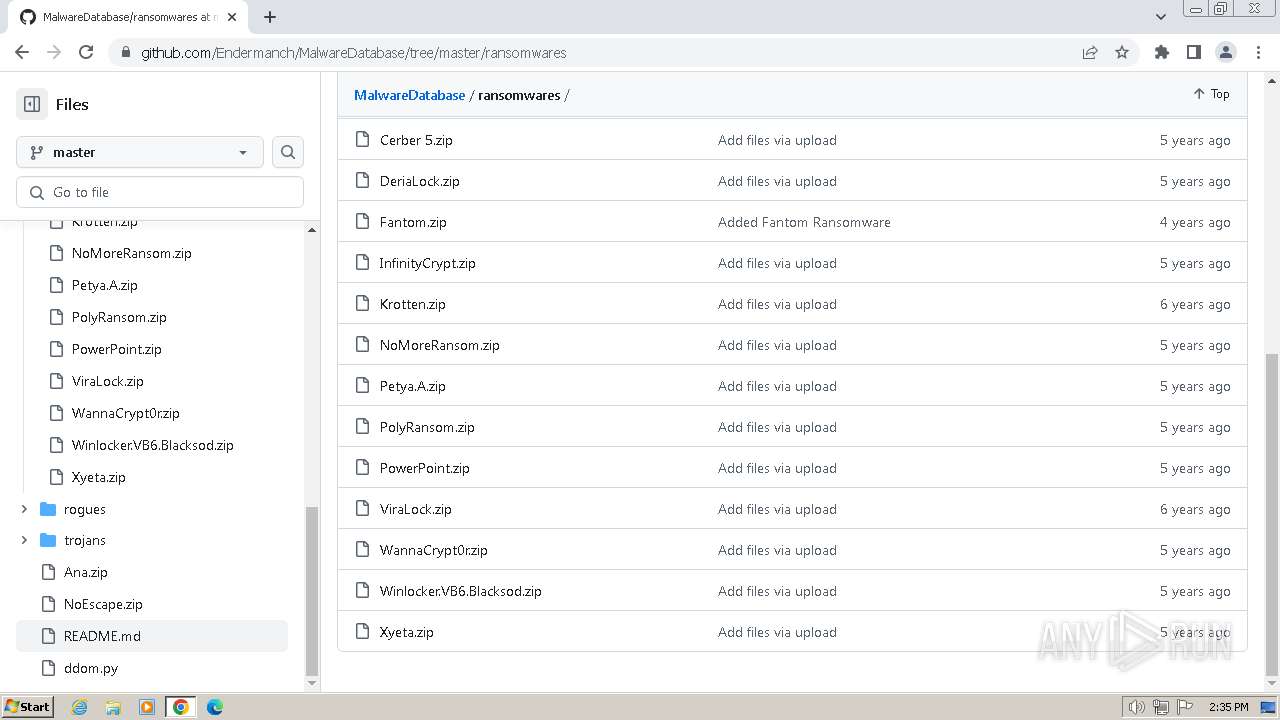
Task: Click file icon beside main ViraLock.zip
Action: coord(363,509)
